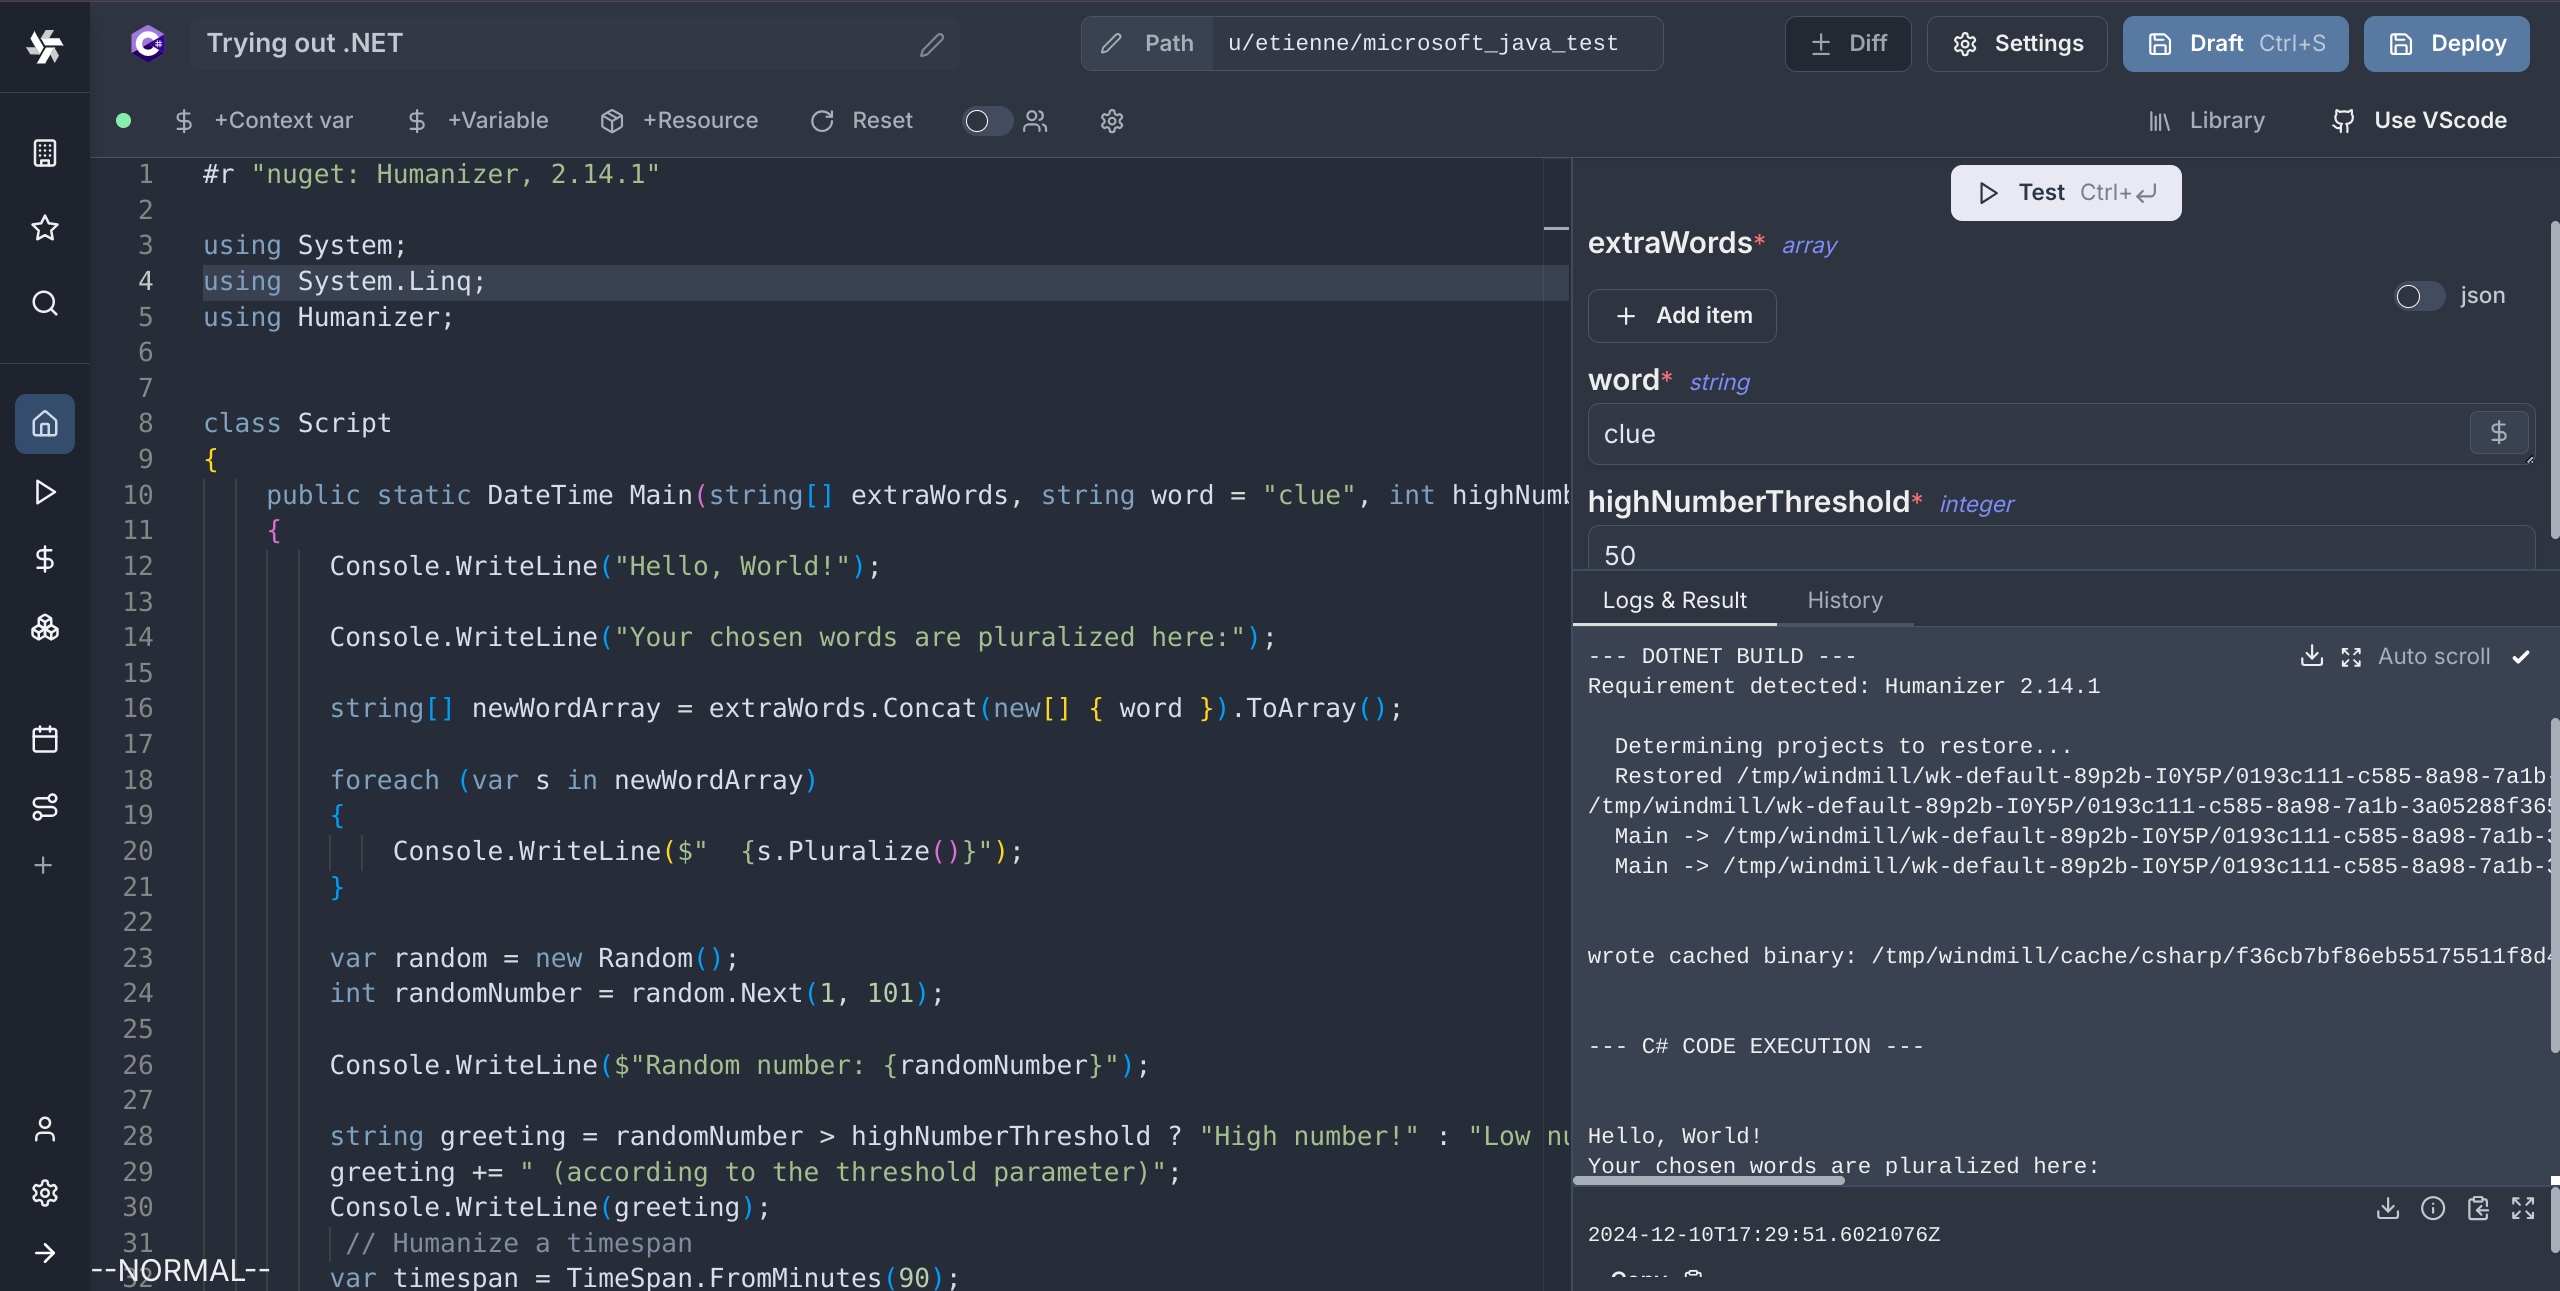Open the Resources cube icon in sidebar
This screenshot has height=1291, width=2560.
pos(45,628)
